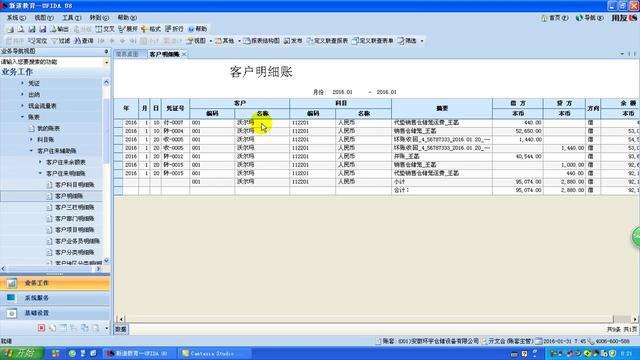Click the 系统服务 panel button
The height and width of the screenshot is (360, 640).
pyautogui.click(x=55, y=298)
